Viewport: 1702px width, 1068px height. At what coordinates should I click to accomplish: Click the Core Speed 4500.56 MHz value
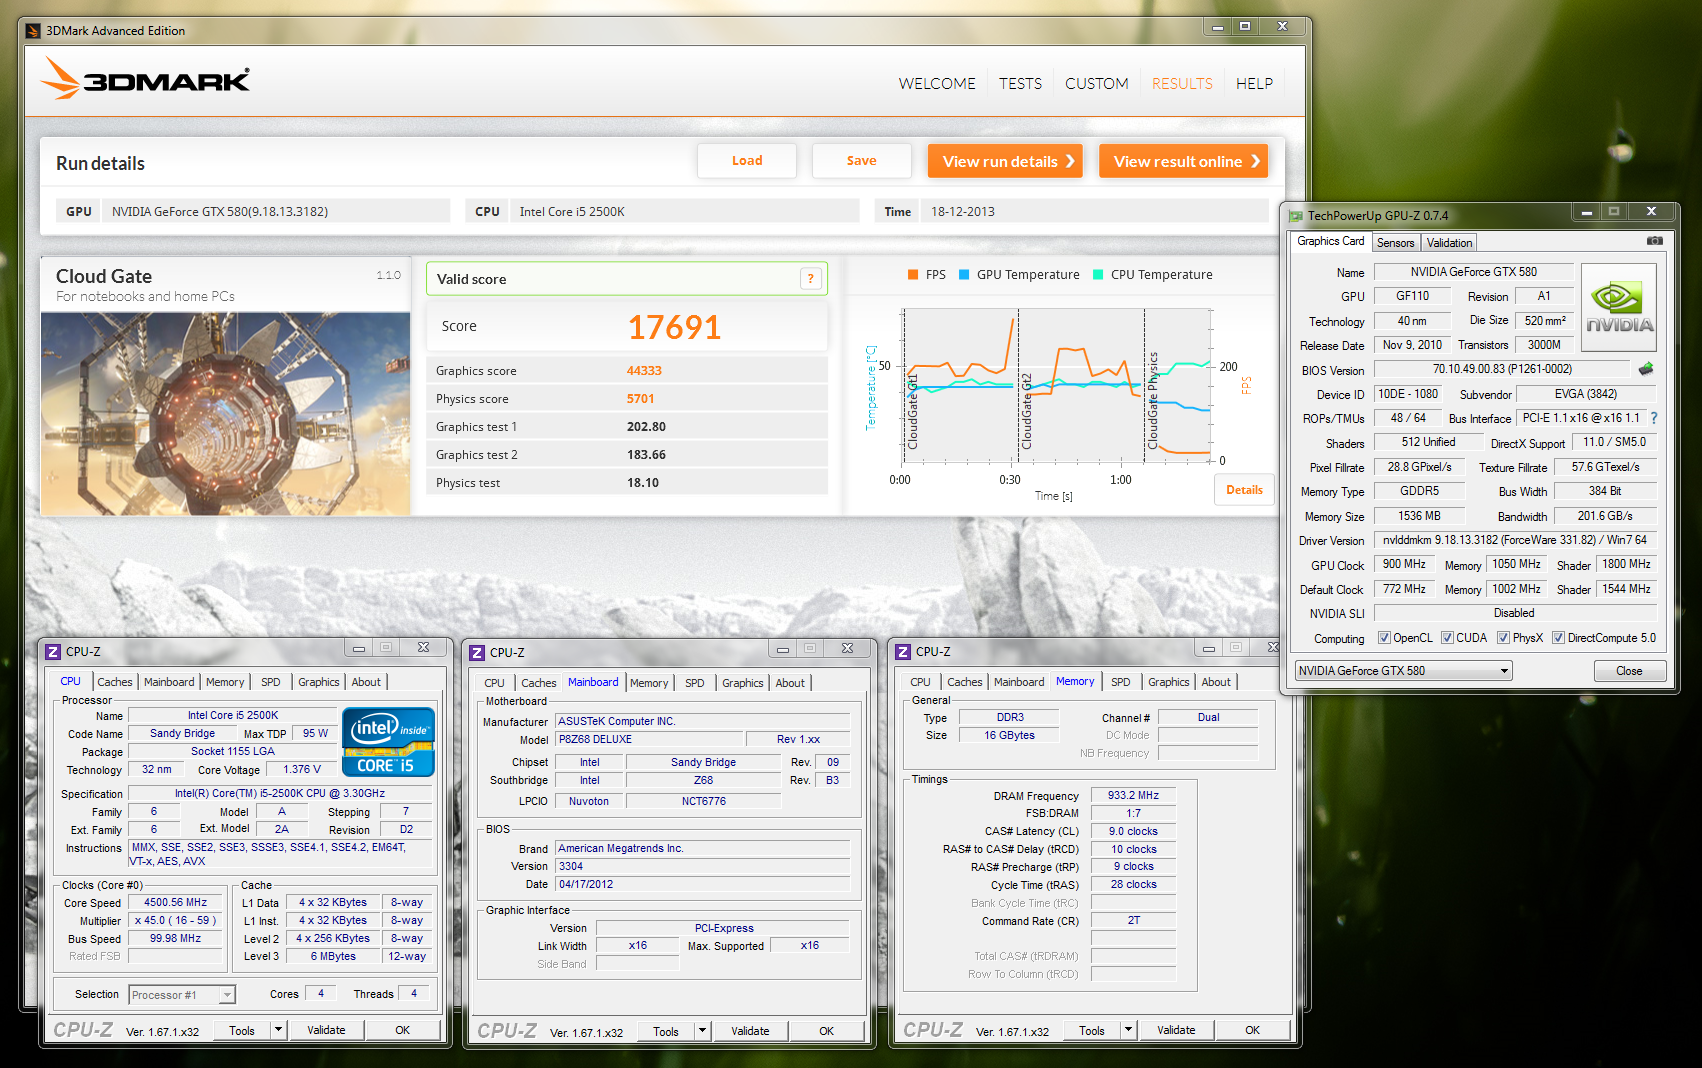tap(176, 903)
